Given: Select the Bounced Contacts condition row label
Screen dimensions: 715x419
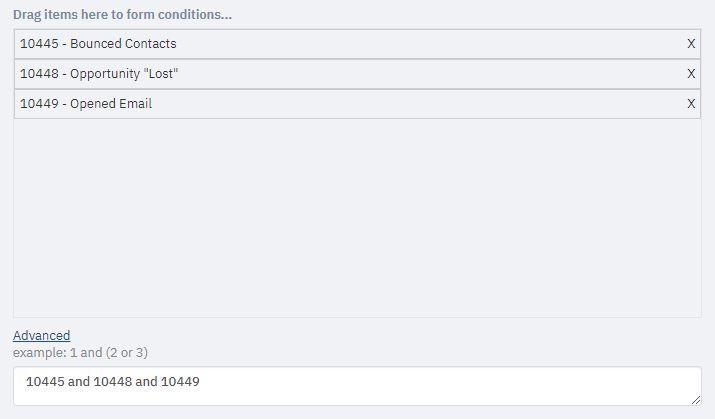Looking at the screenshot, I should (98, 44).
